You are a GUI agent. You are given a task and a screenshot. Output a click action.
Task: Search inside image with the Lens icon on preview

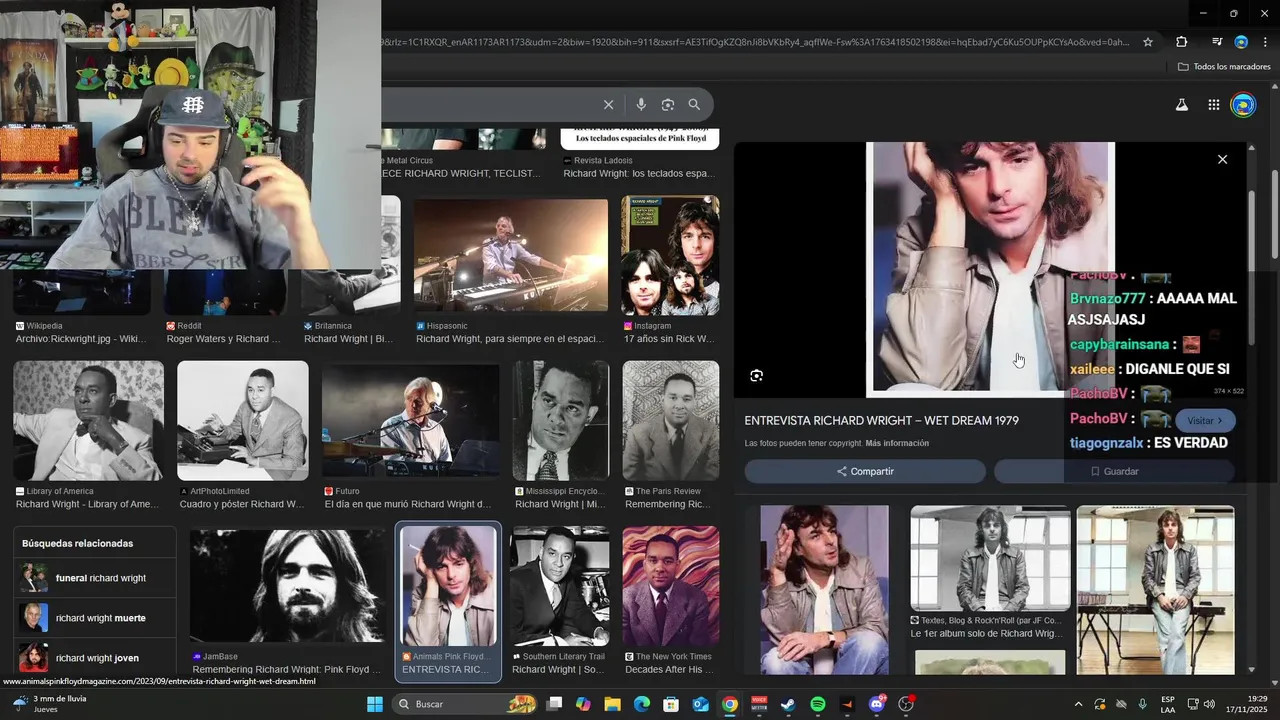tap(756, 376)
